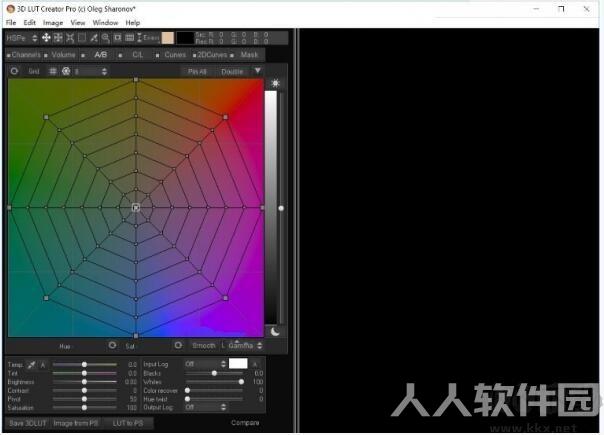Switch to the square grid icon
The image size is (604, 435).
[x=53, y=71]
